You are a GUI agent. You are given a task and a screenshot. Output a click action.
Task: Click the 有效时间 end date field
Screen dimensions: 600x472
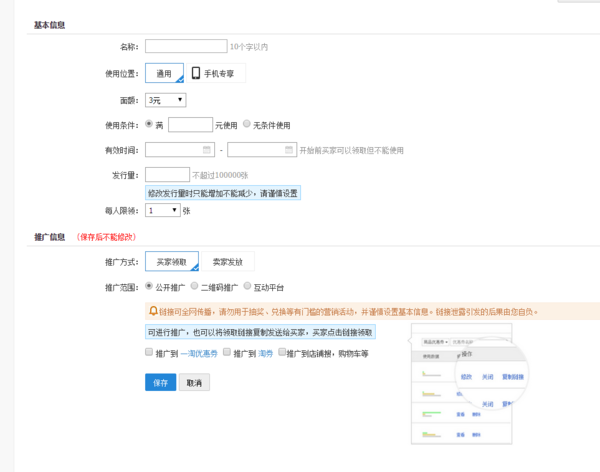point(262,150)
